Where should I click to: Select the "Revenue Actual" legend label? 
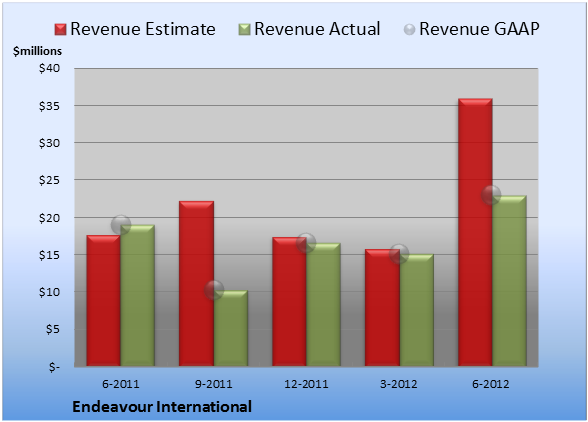coord(317,29)
